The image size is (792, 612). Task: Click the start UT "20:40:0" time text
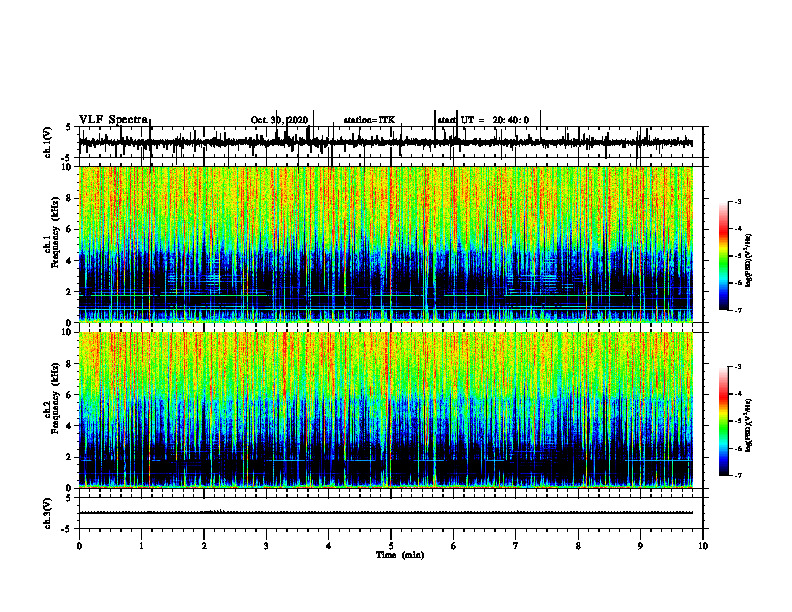(511, 120)
